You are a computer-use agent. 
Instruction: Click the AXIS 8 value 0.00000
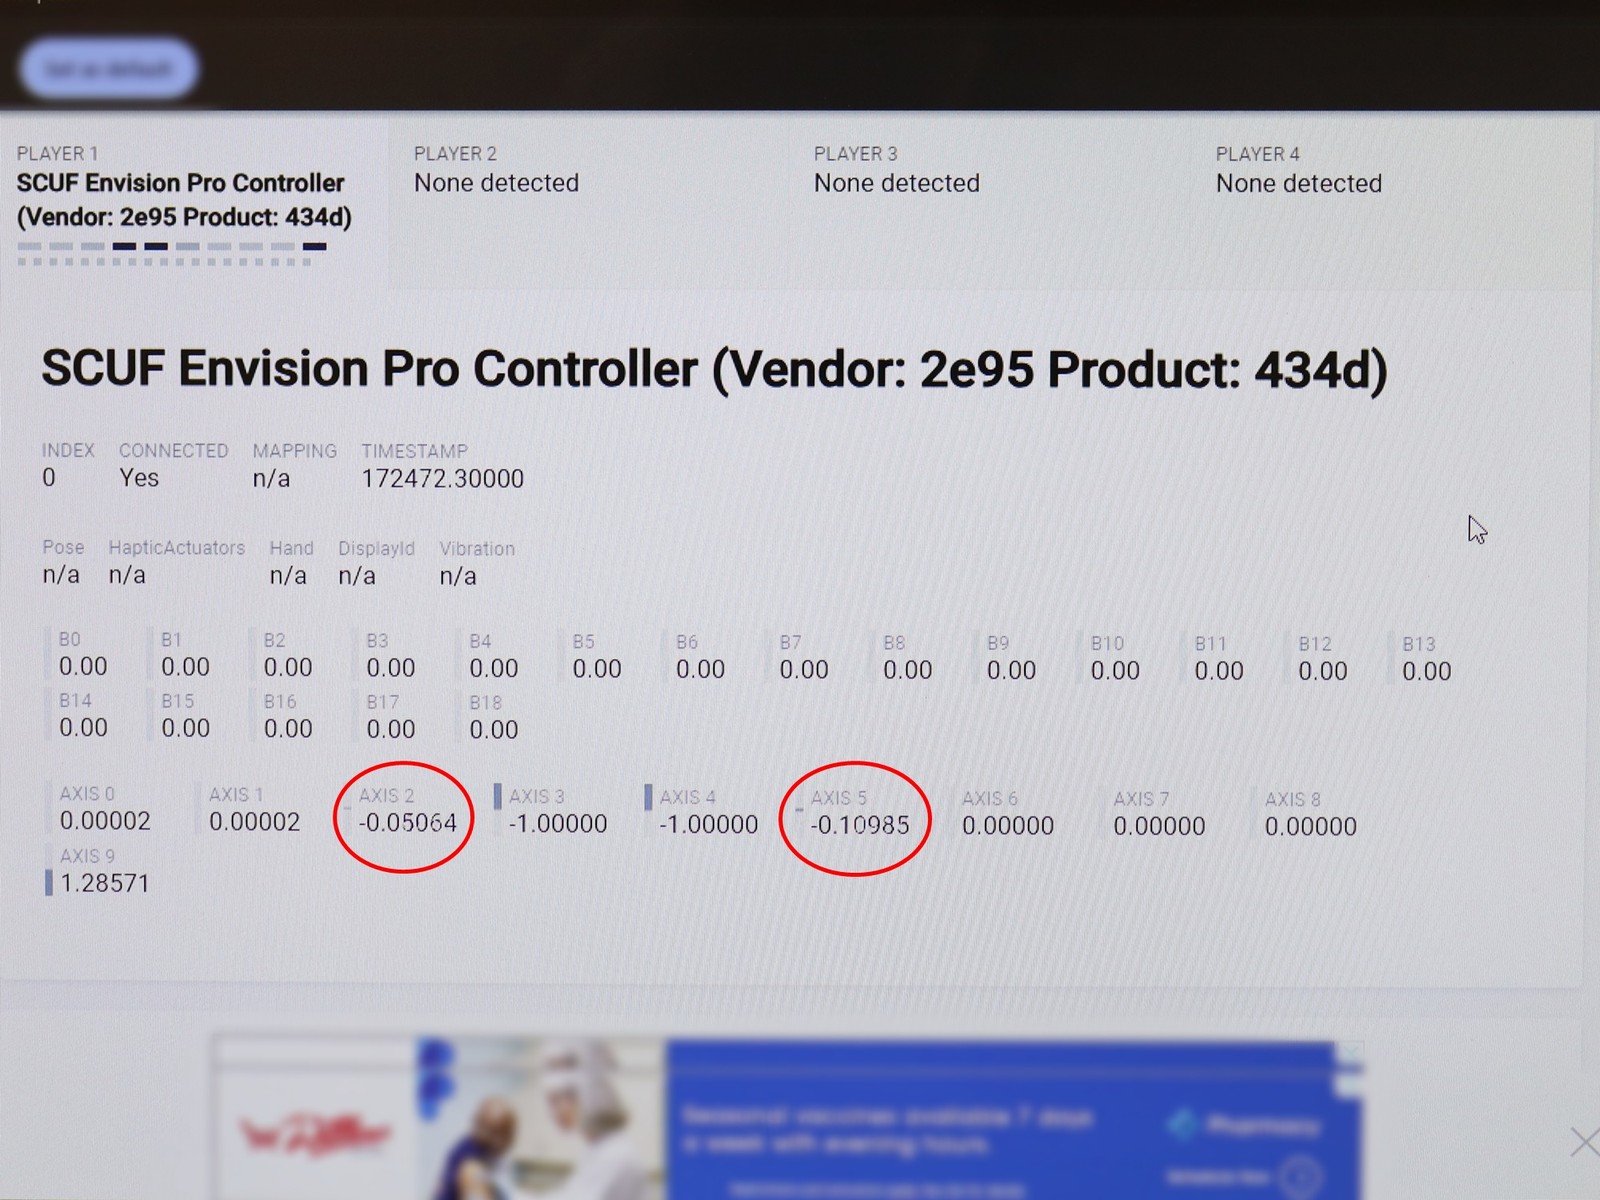[1311, 827]
